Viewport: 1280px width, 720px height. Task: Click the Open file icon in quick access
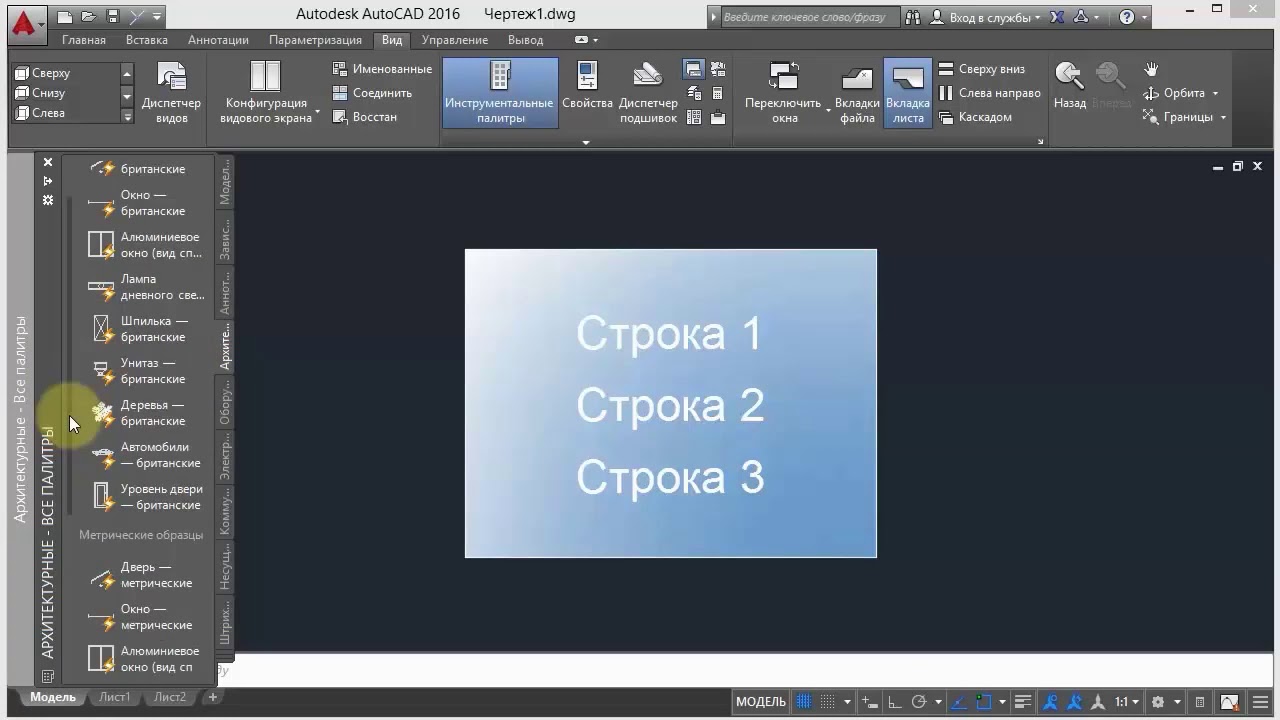point(89,17)
